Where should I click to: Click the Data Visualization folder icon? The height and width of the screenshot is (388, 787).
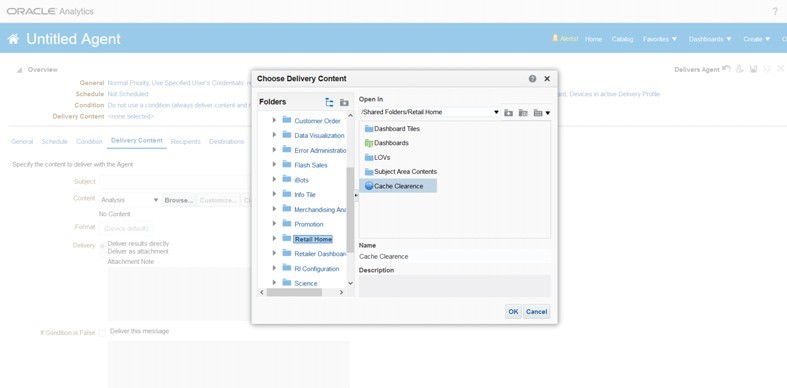pyautogui.click(x=287, y=135)
